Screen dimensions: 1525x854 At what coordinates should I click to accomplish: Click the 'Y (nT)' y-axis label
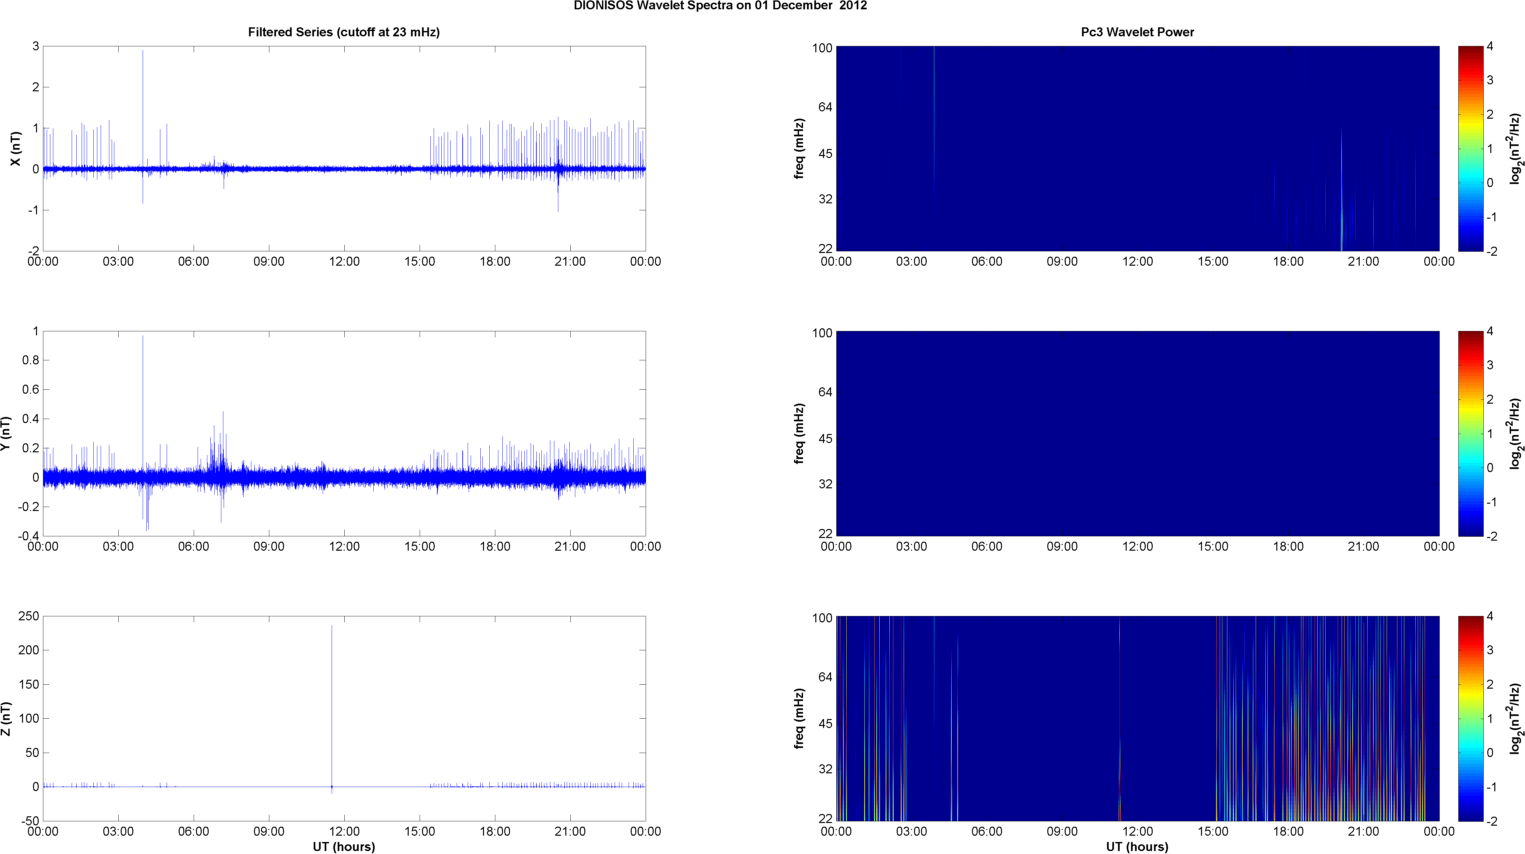(5, 434)
